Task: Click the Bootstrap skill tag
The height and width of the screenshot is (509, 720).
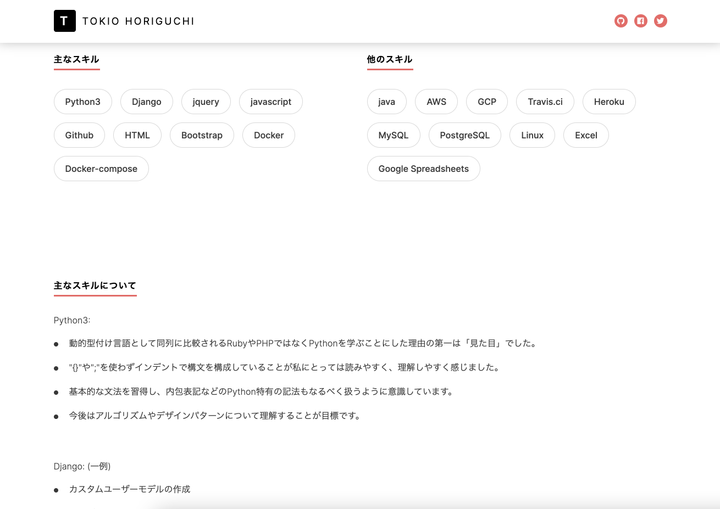Action: click(x=202, y=135)
